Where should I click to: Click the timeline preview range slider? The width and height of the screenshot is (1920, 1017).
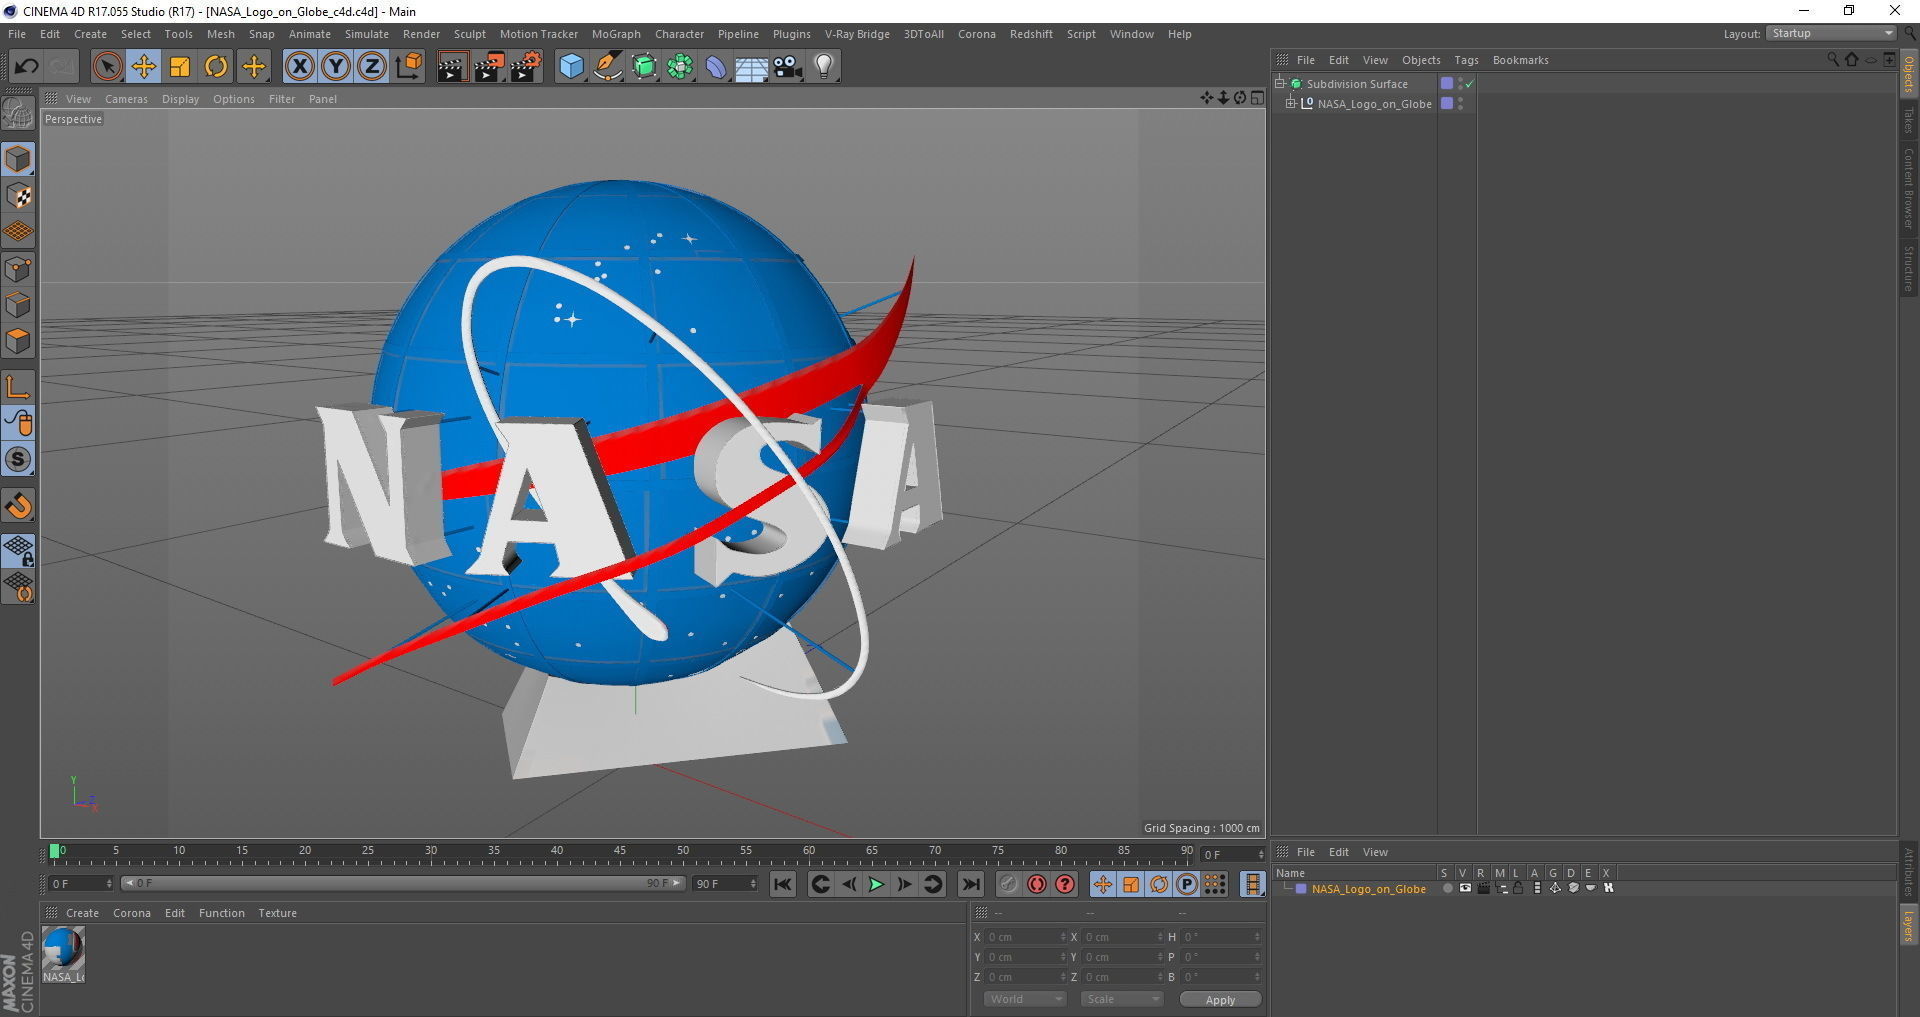(x=402, y=884)
